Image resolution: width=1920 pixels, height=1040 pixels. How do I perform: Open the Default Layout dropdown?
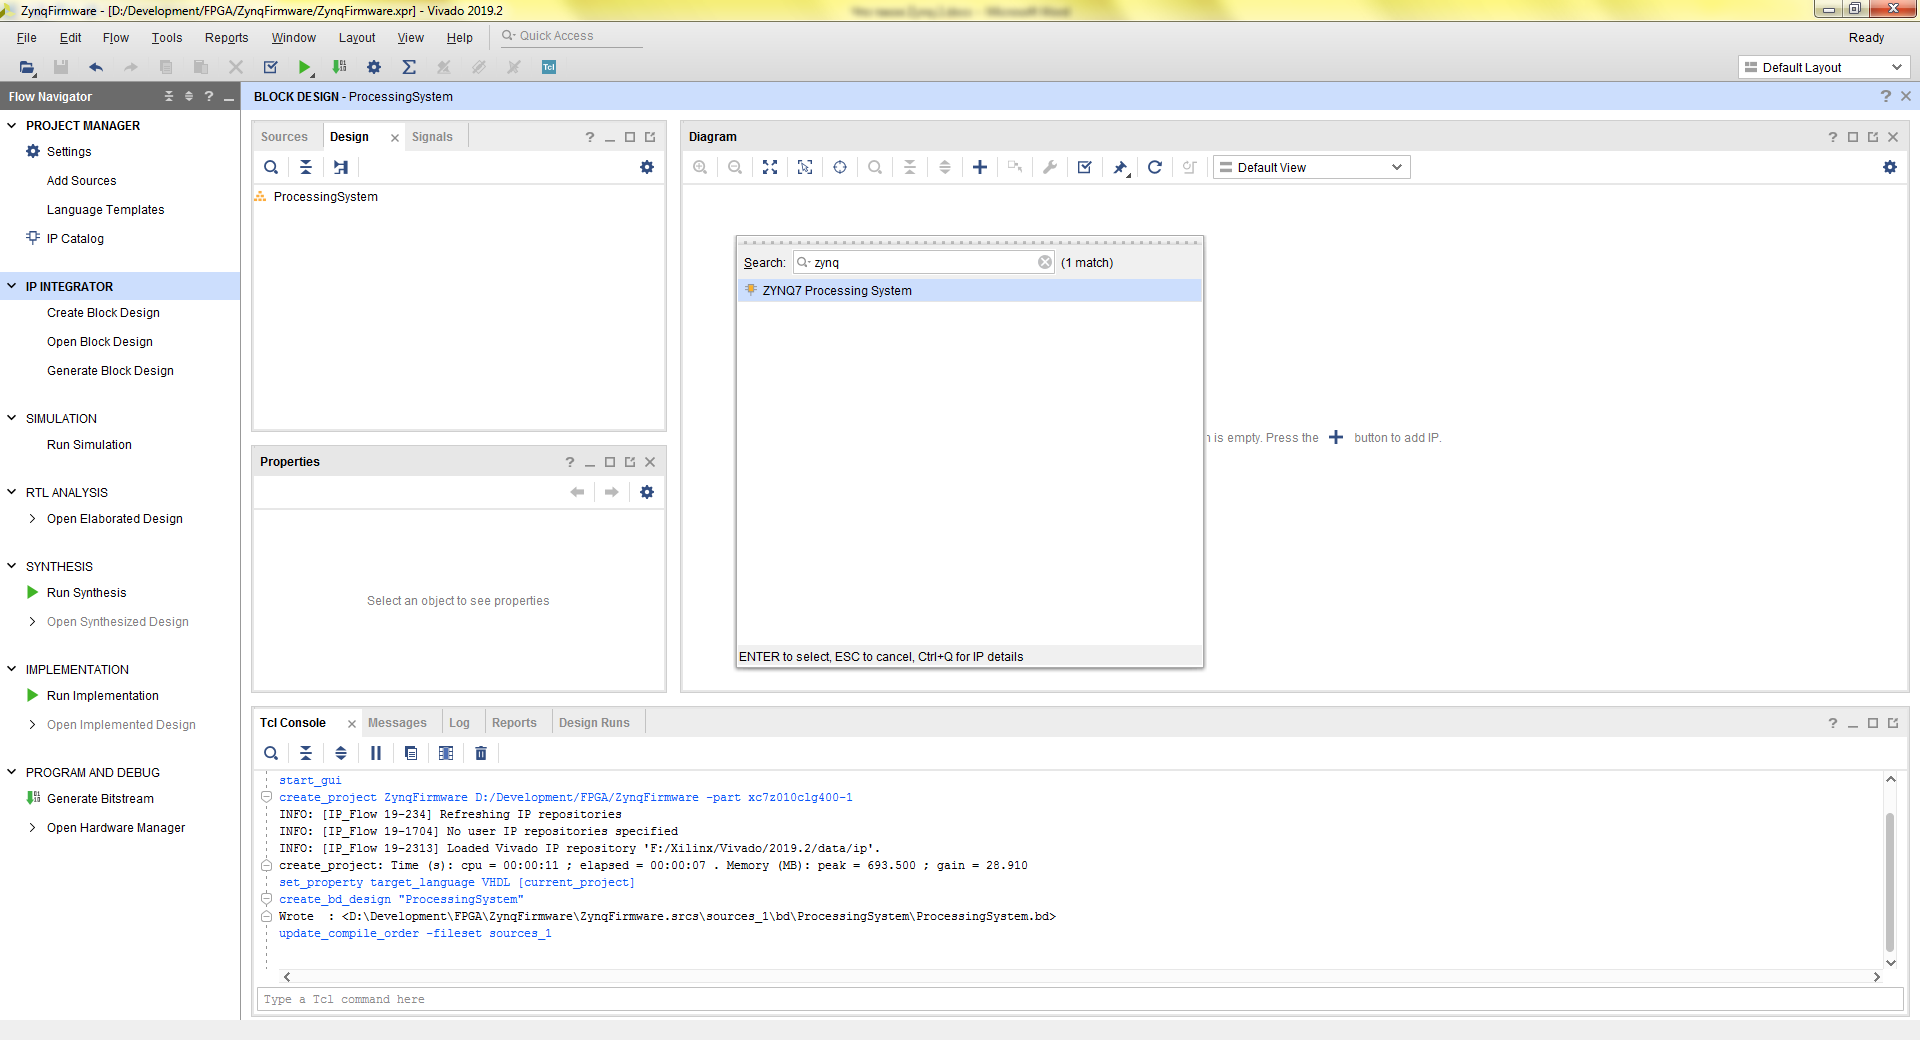1824,67
